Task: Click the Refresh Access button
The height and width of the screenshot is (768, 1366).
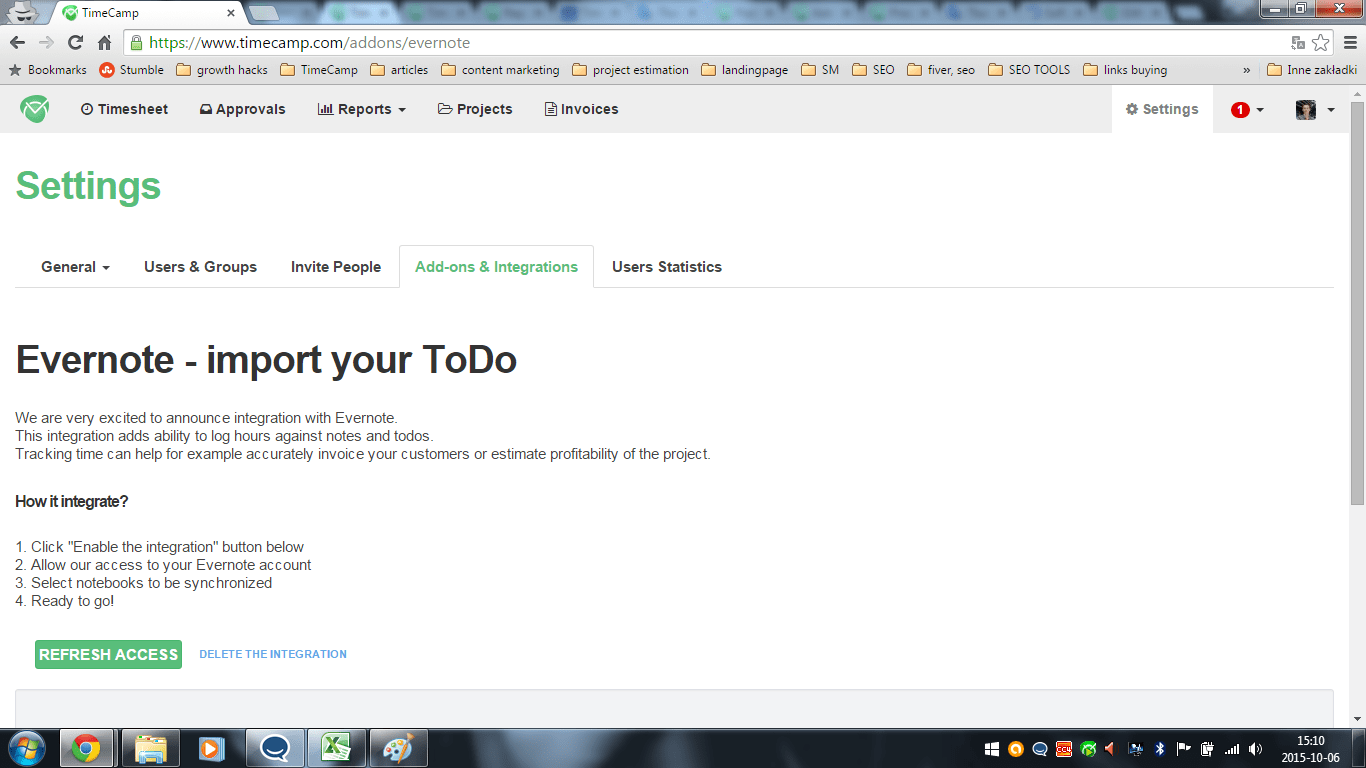Action: coord(108,654)
